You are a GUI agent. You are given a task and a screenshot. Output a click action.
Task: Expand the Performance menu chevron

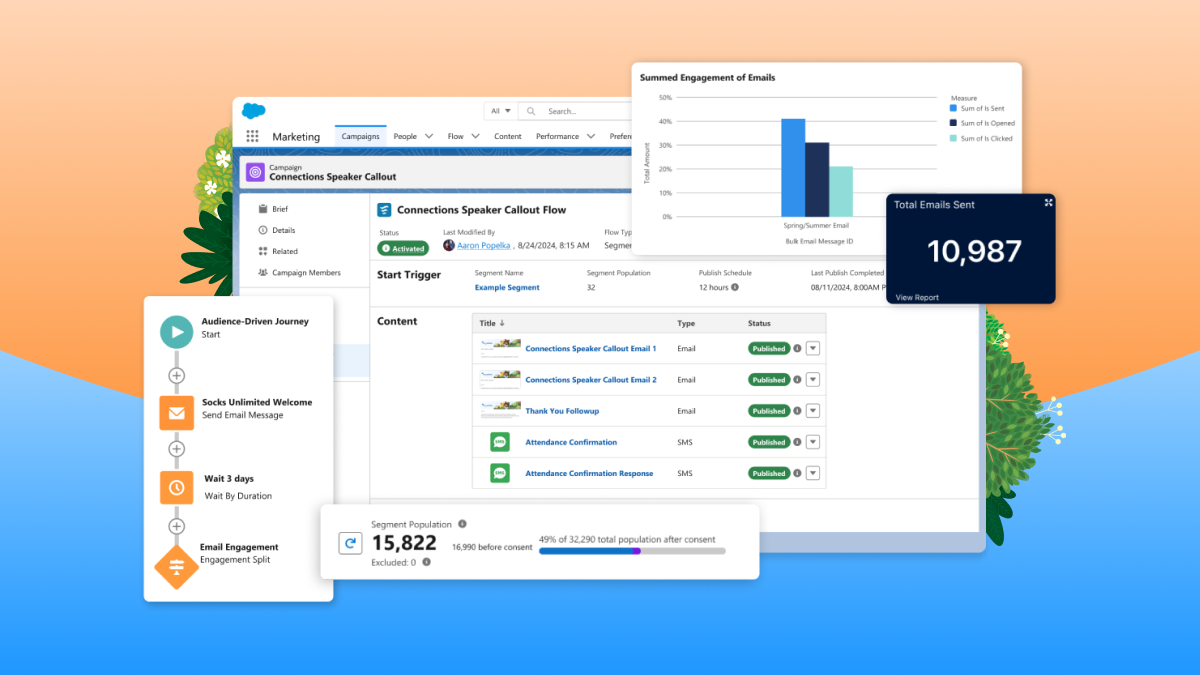tap(591, 136)
